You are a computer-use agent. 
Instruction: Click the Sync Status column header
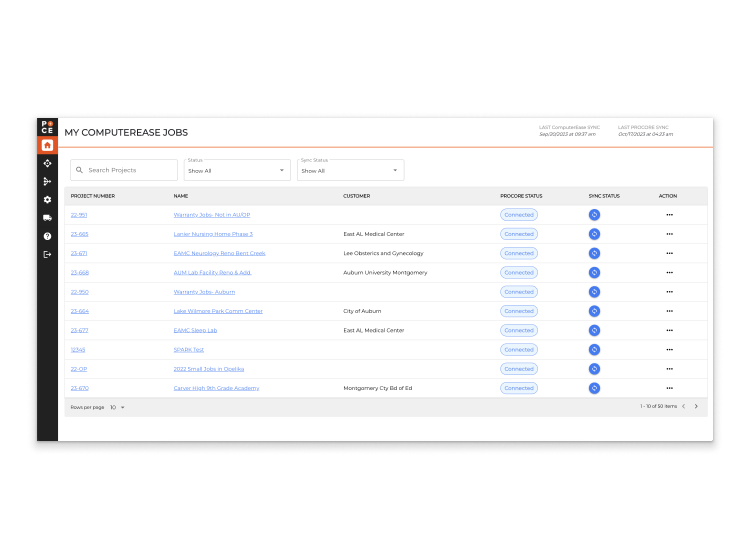(x=604, y=196)
